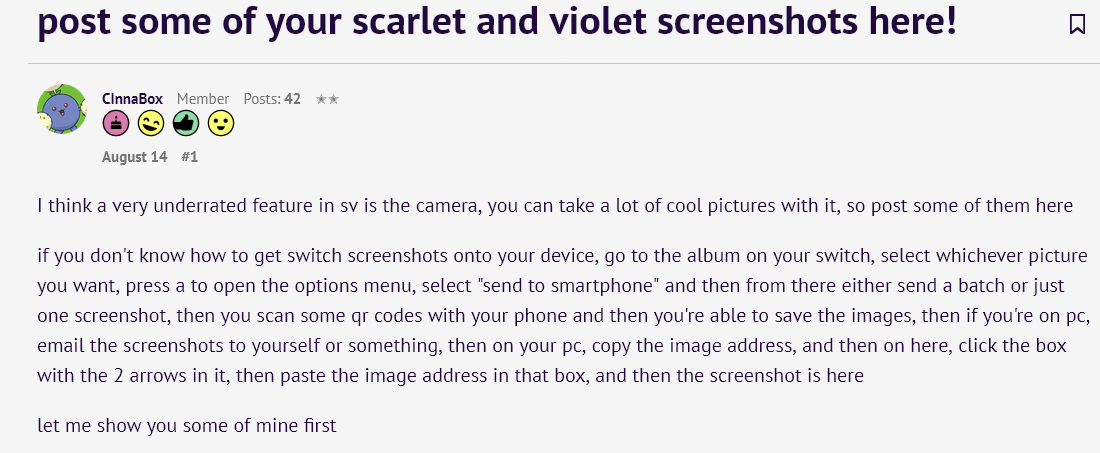Click the Posts: 42 count

tap(272, 100)
